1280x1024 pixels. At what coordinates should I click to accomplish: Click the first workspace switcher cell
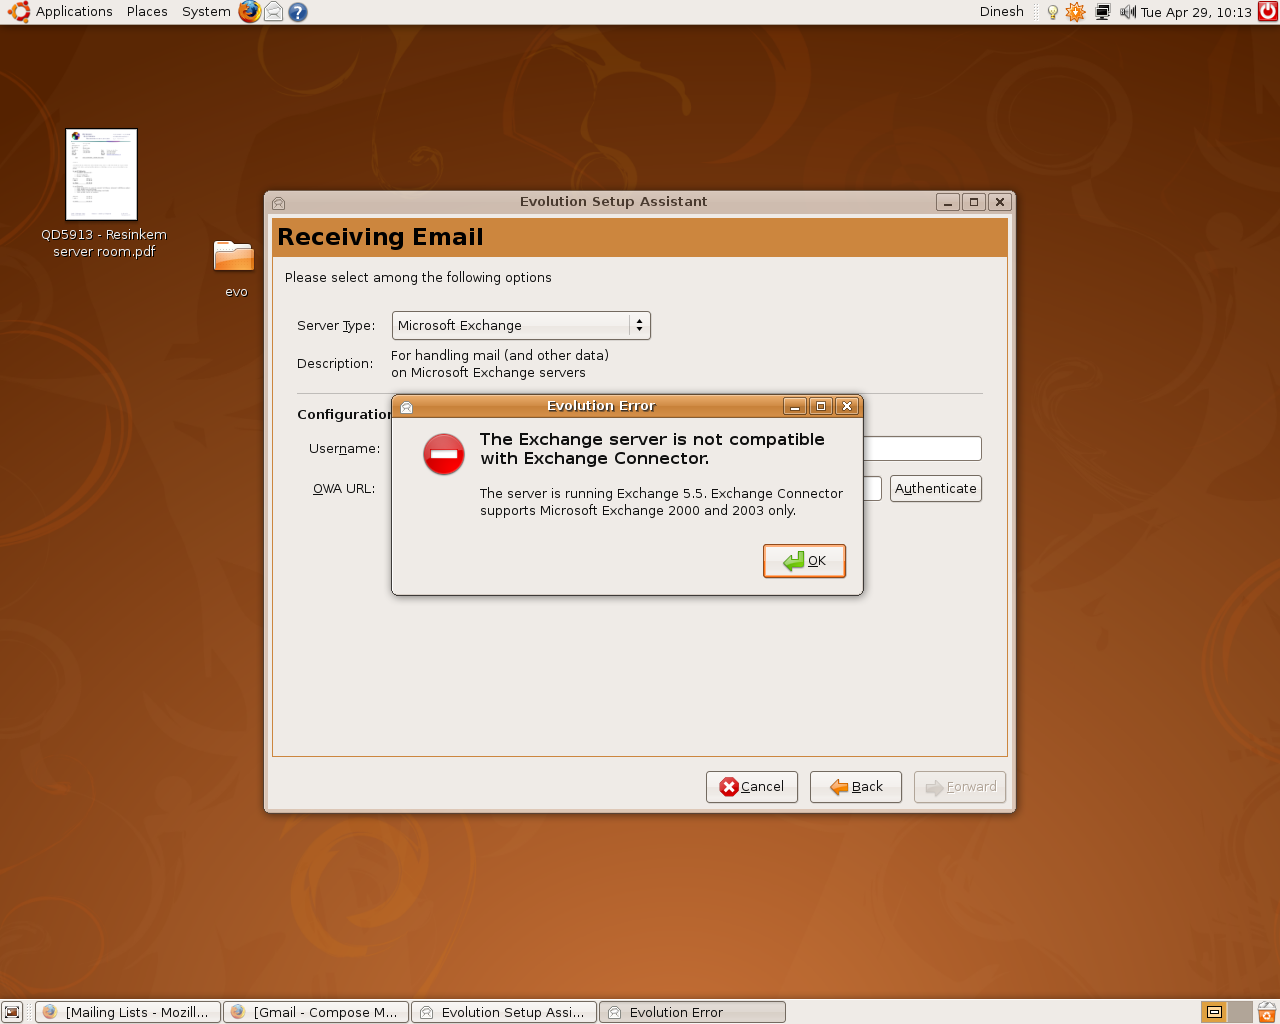(1214, 1012)
